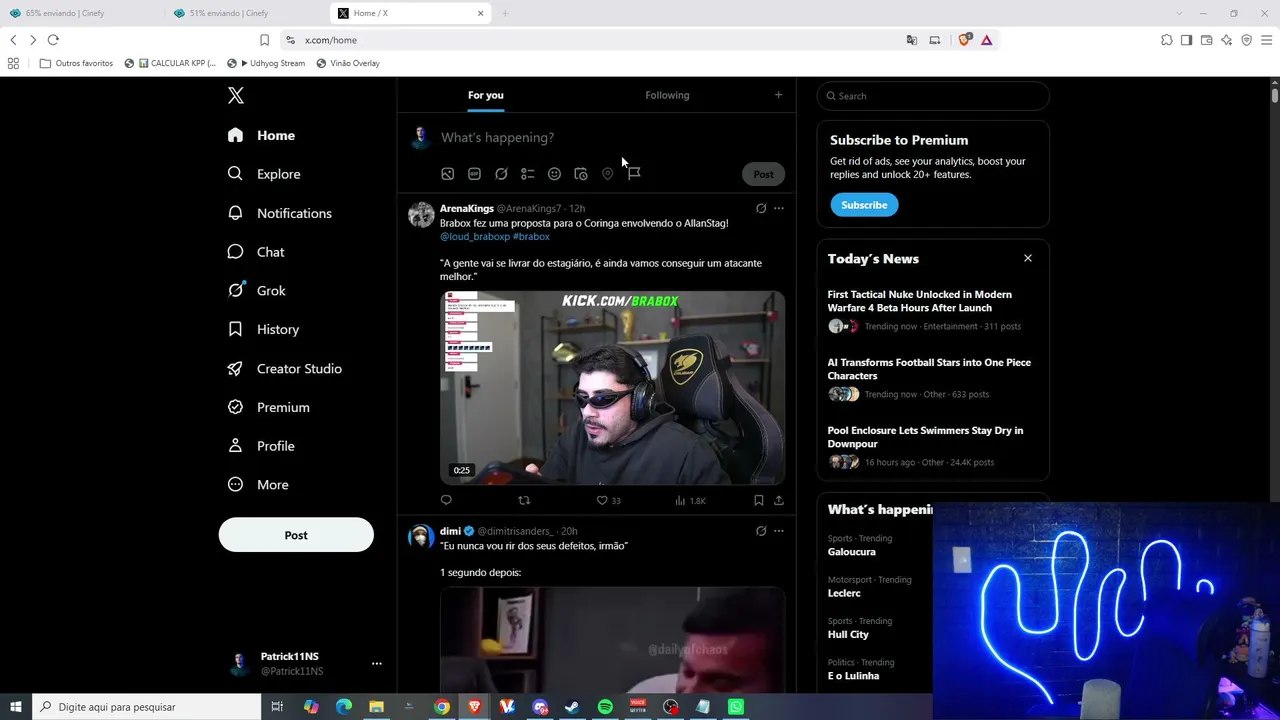1280x720 pixels.
Task: Add media with the composer image icon
Action: point(448,174)
